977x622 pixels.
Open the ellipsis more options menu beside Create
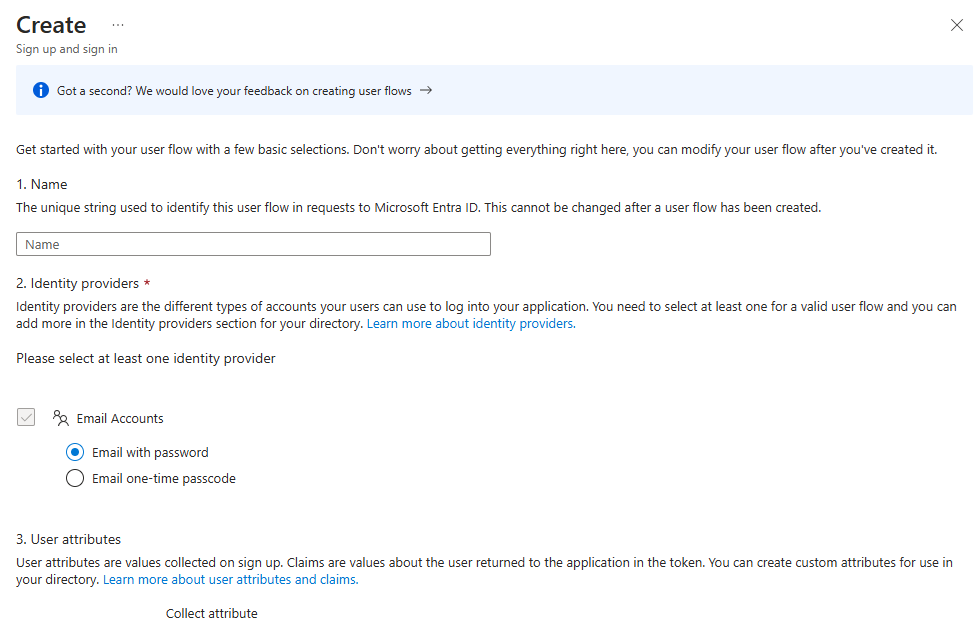pyautogui.click(x=118, y=24)
